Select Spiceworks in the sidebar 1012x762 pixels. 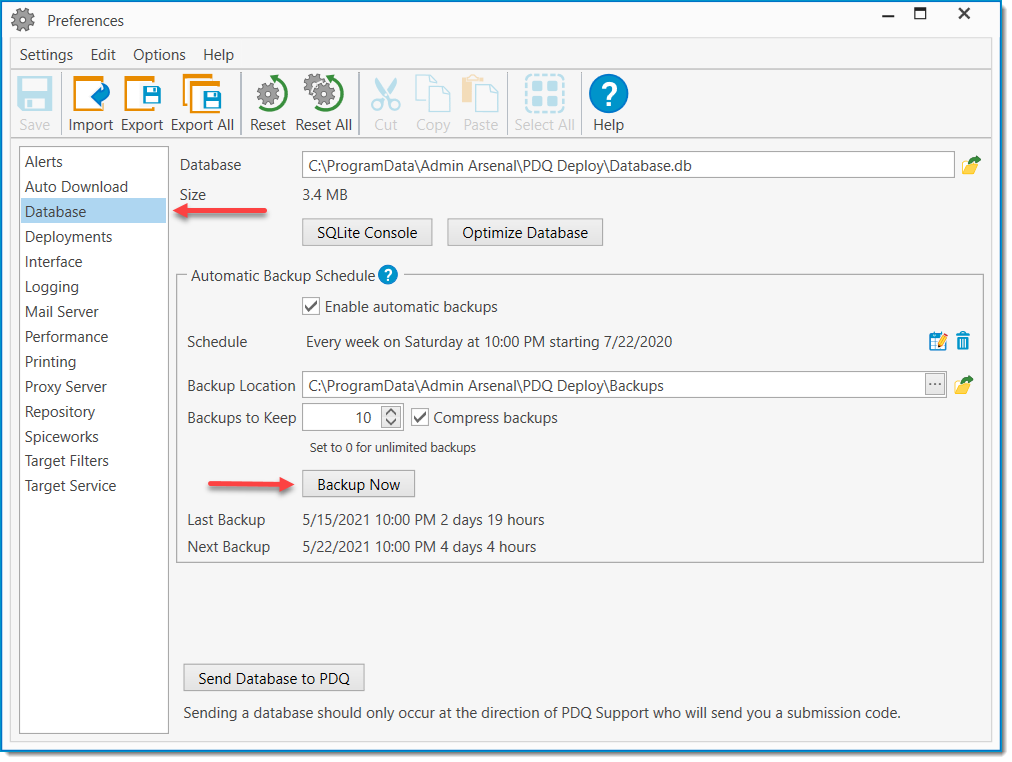(x=94, y=437)
